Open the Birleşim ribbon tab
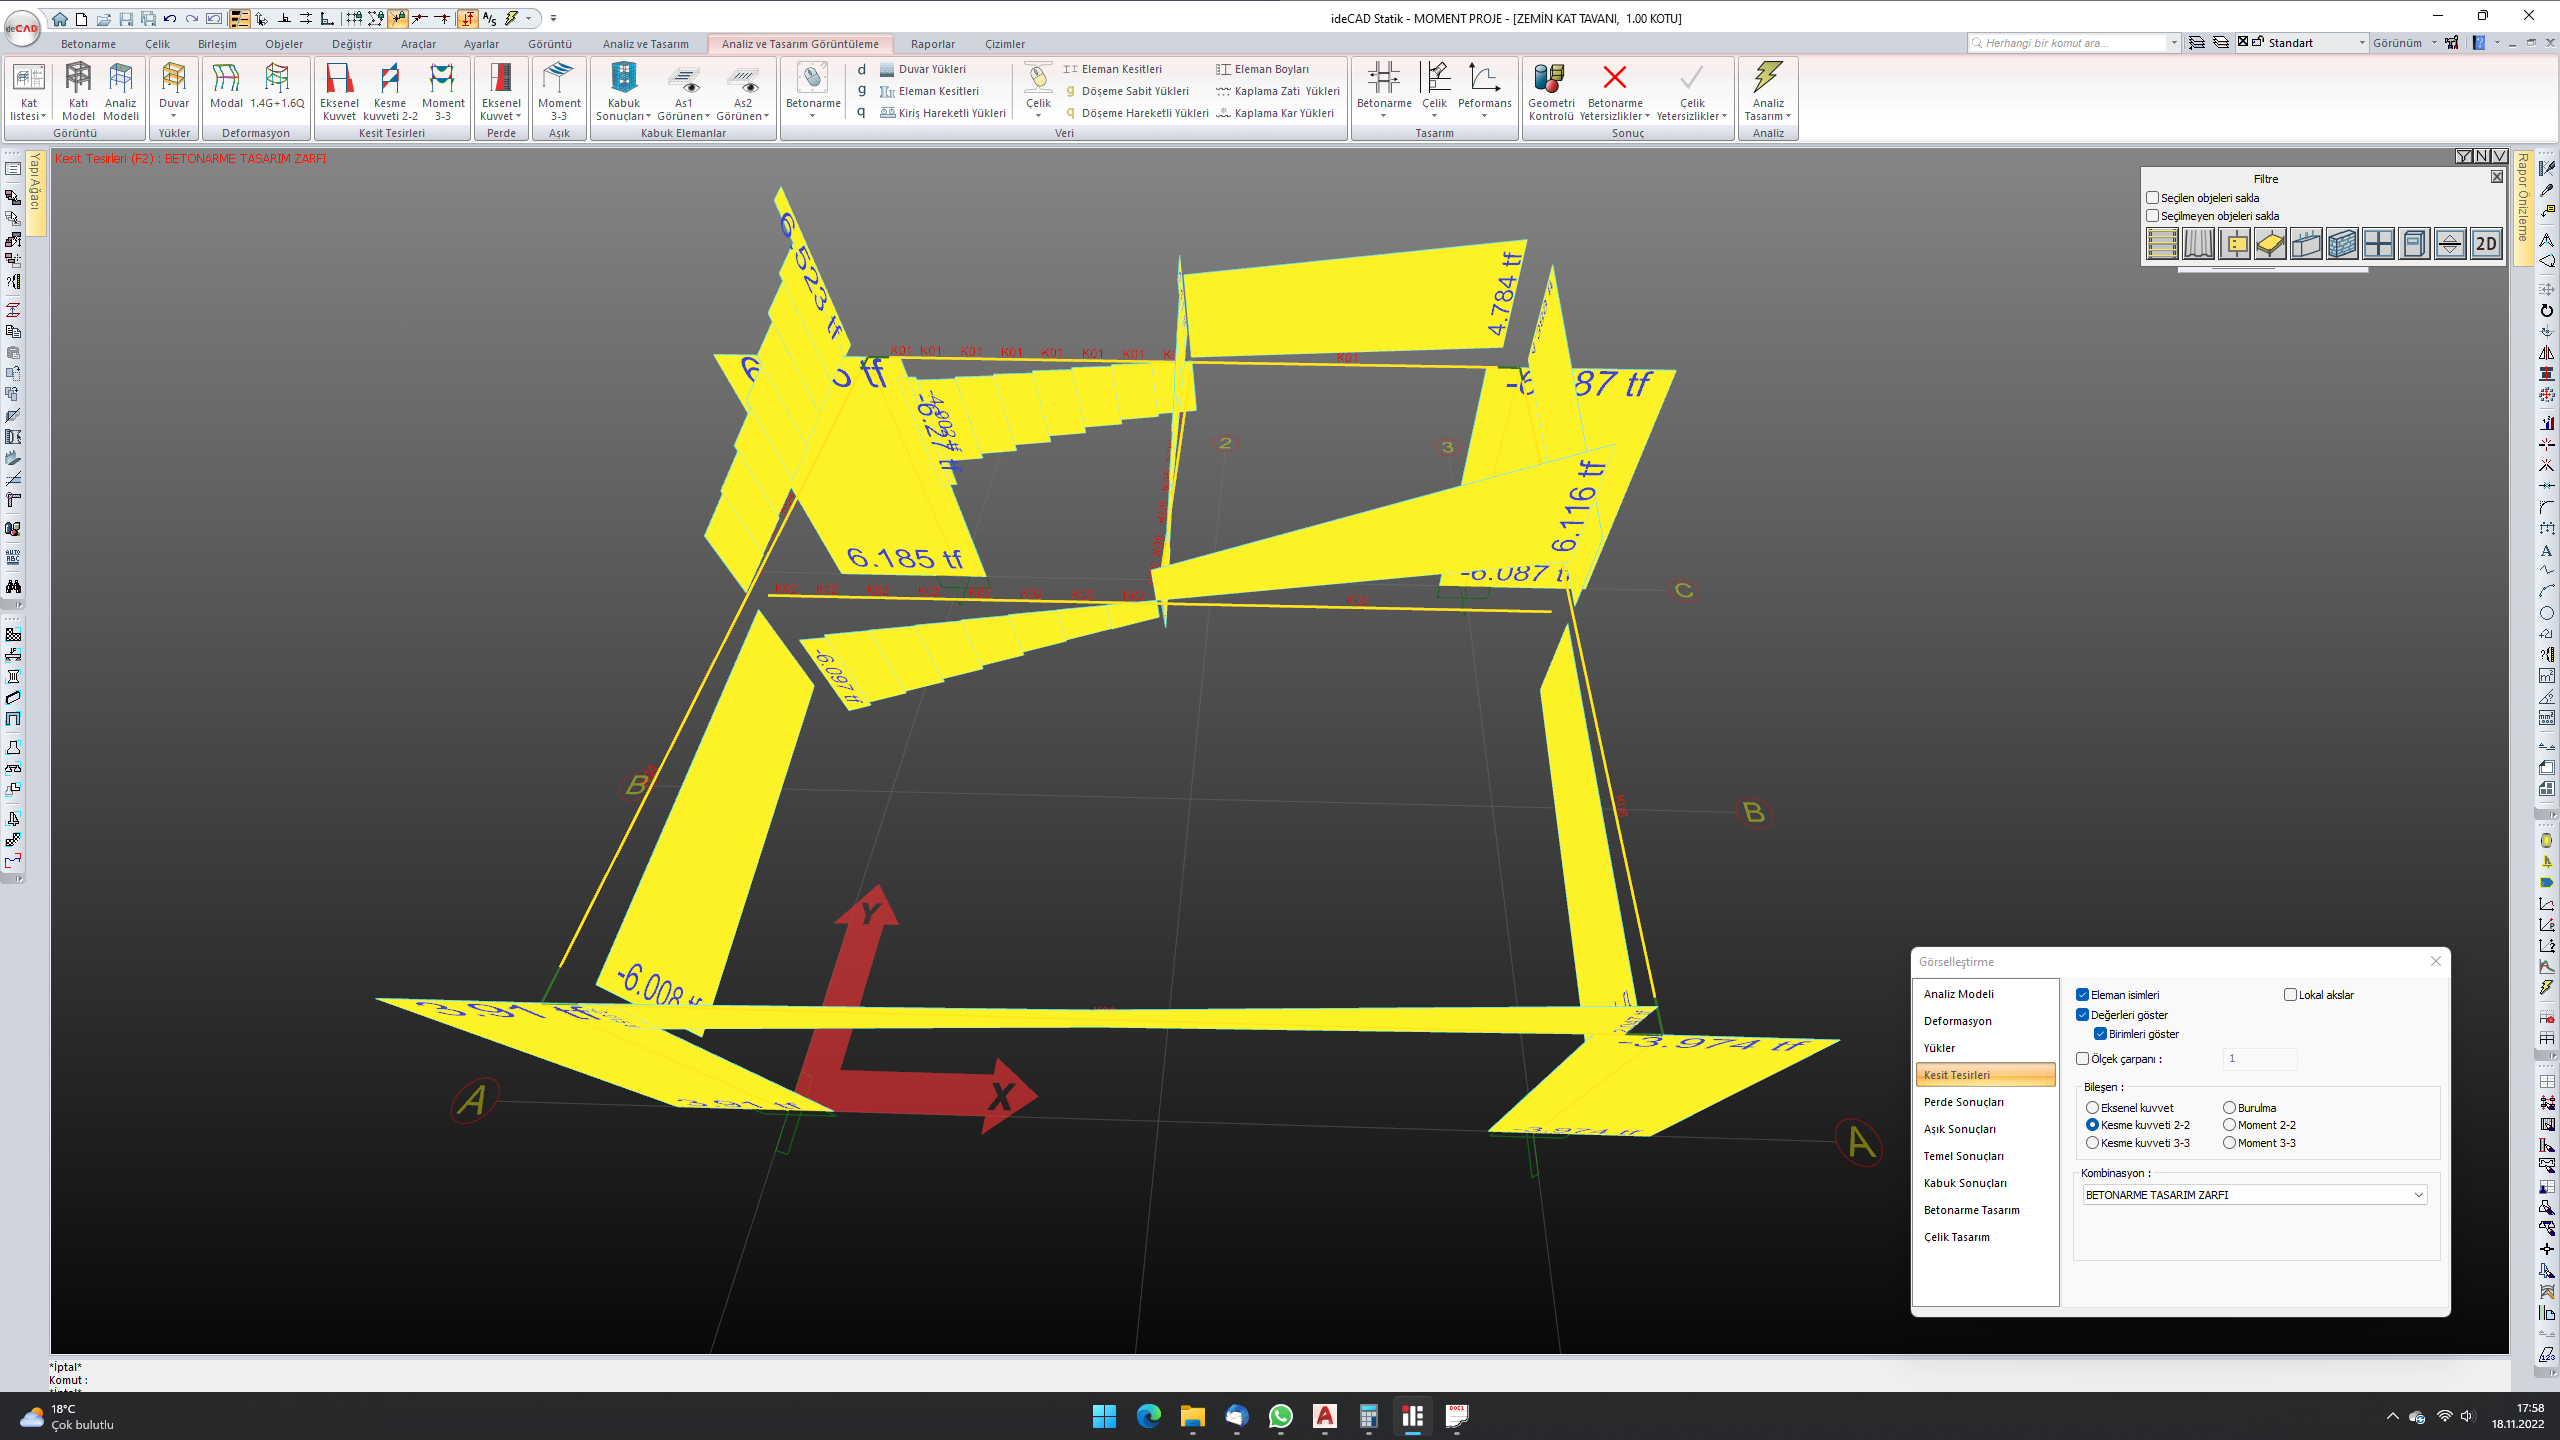Image resolution: width=2560 pixels, height=1440 pixels. (x=217, y=44)
